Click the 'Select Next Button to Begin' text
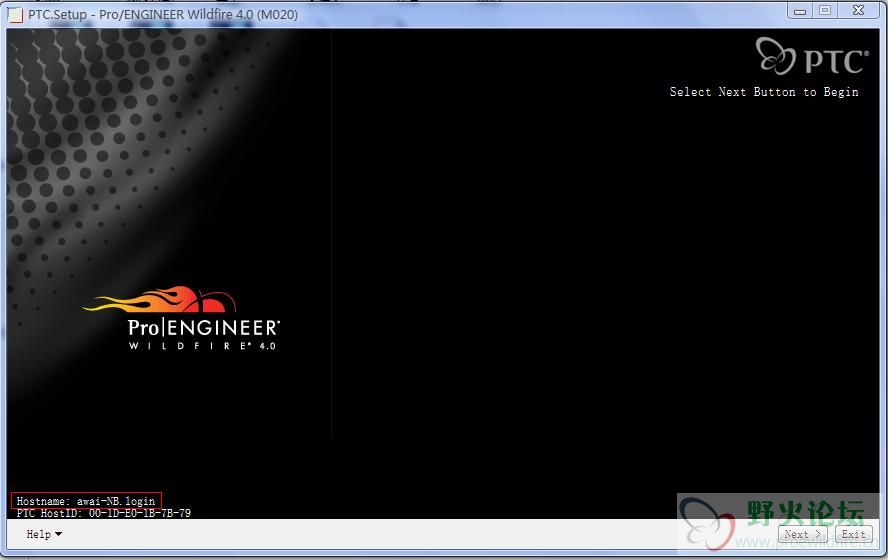Screen dimensions: 888x560 tap(763, 92)
